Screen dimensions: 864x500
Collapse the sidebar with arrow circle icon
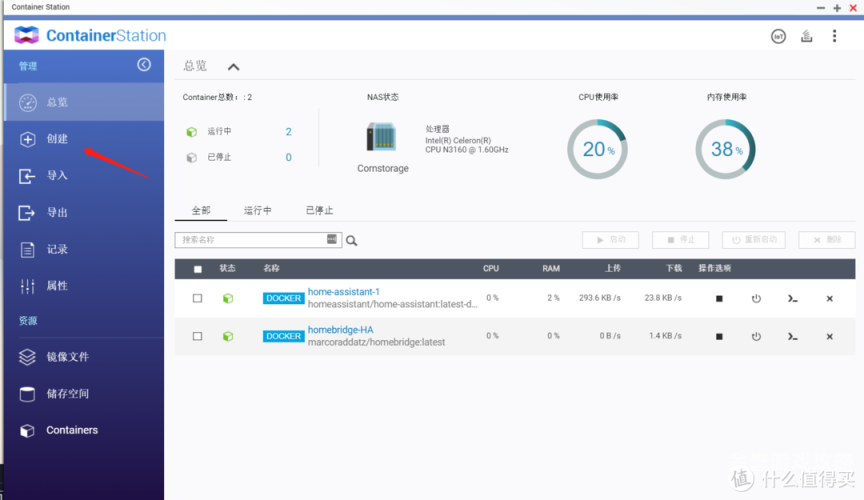point(144,65)
